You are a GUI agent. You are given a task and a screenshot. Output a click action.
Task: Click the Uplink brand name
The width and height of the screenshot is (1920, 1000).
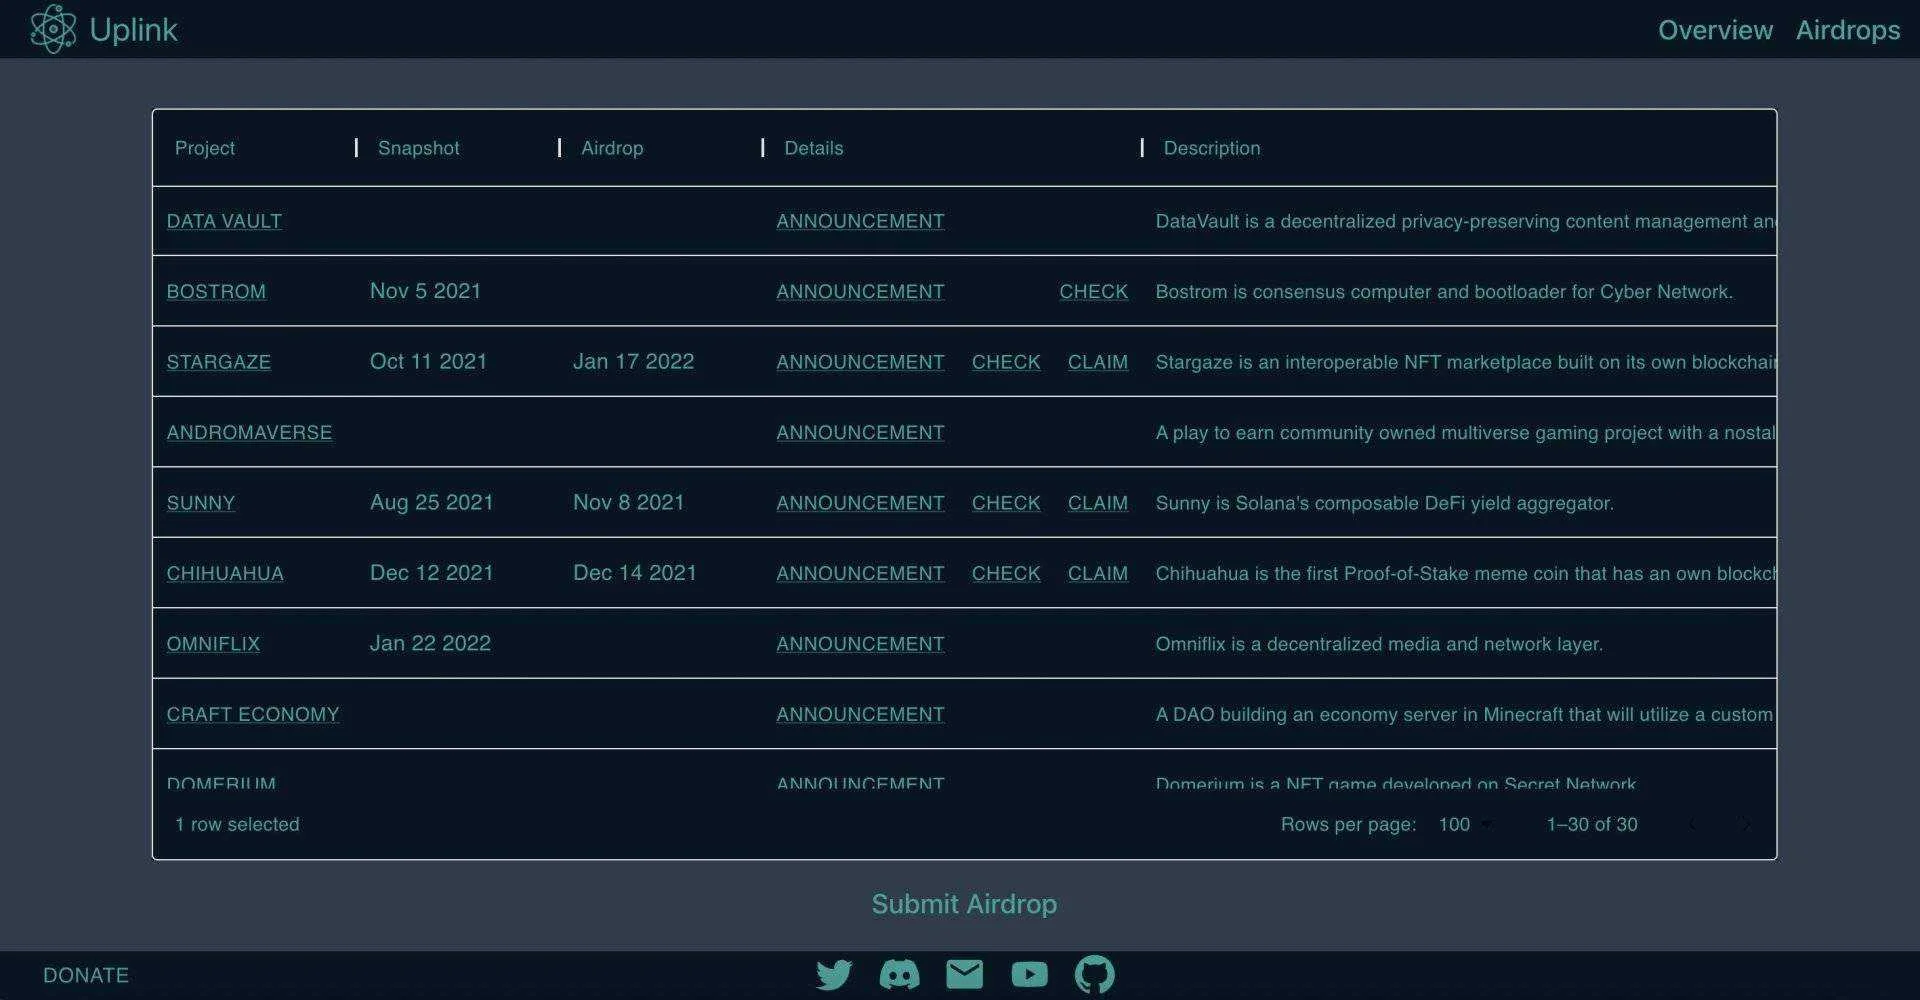[x=134, y=30]
